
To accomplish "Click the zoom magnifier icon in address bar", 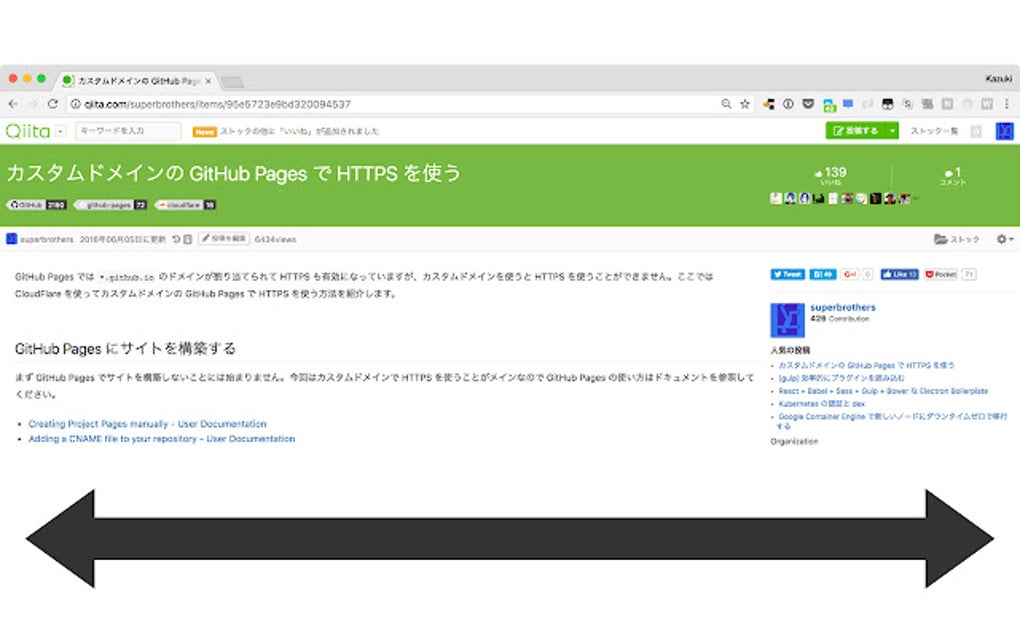I will click(x=726, y=104).
